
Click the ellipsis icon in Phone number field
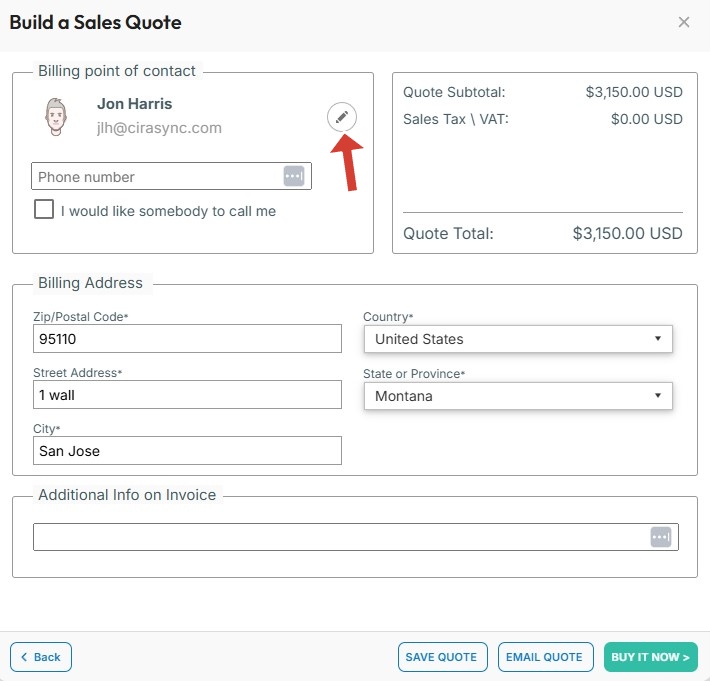[x=293, y=176]
